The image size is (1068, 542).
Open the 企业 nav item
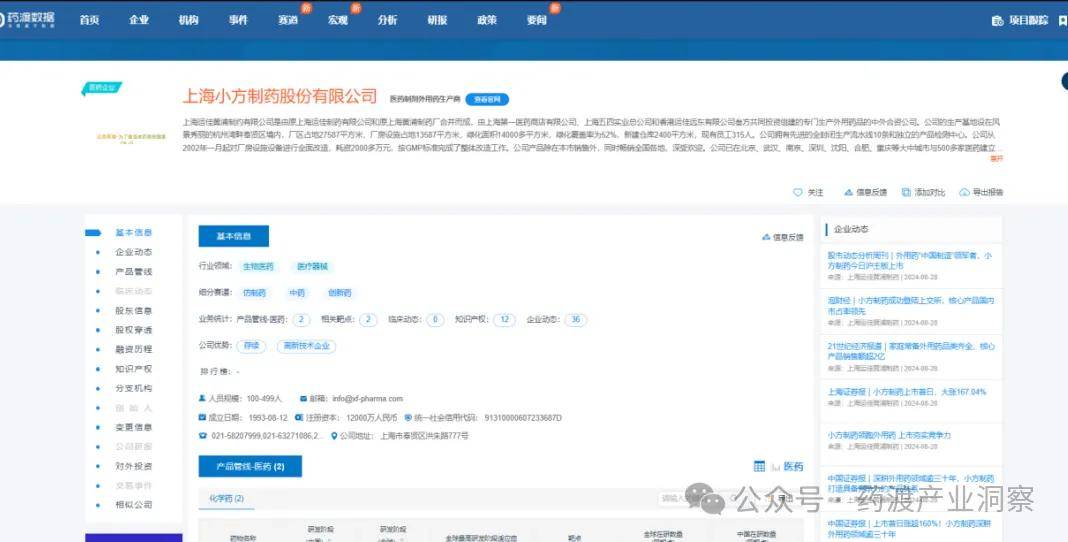139,20
